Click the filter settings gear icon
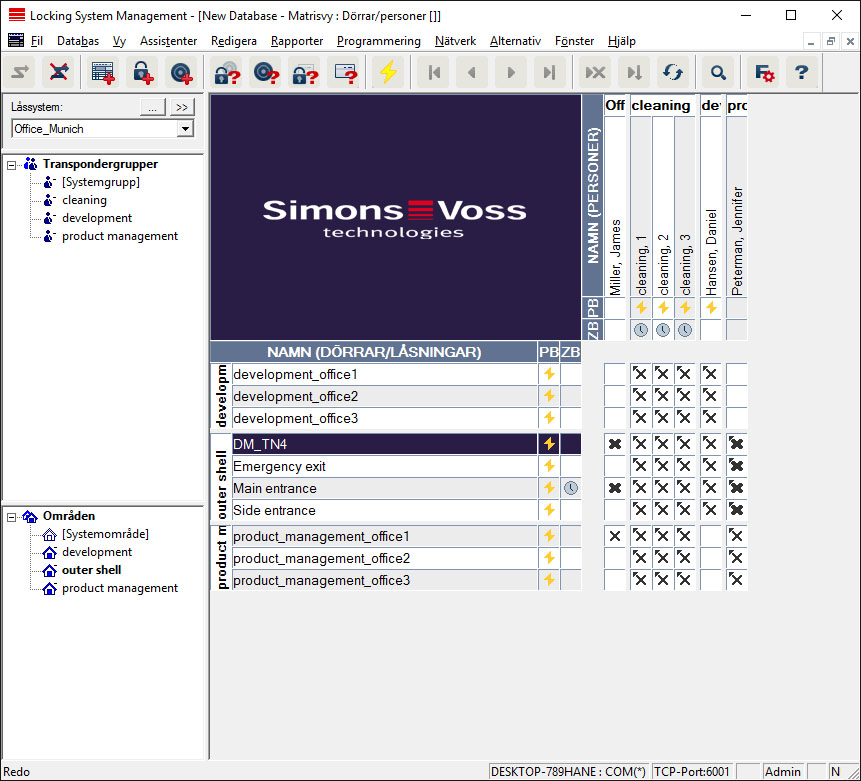861x781 pixels. [764, 72]
